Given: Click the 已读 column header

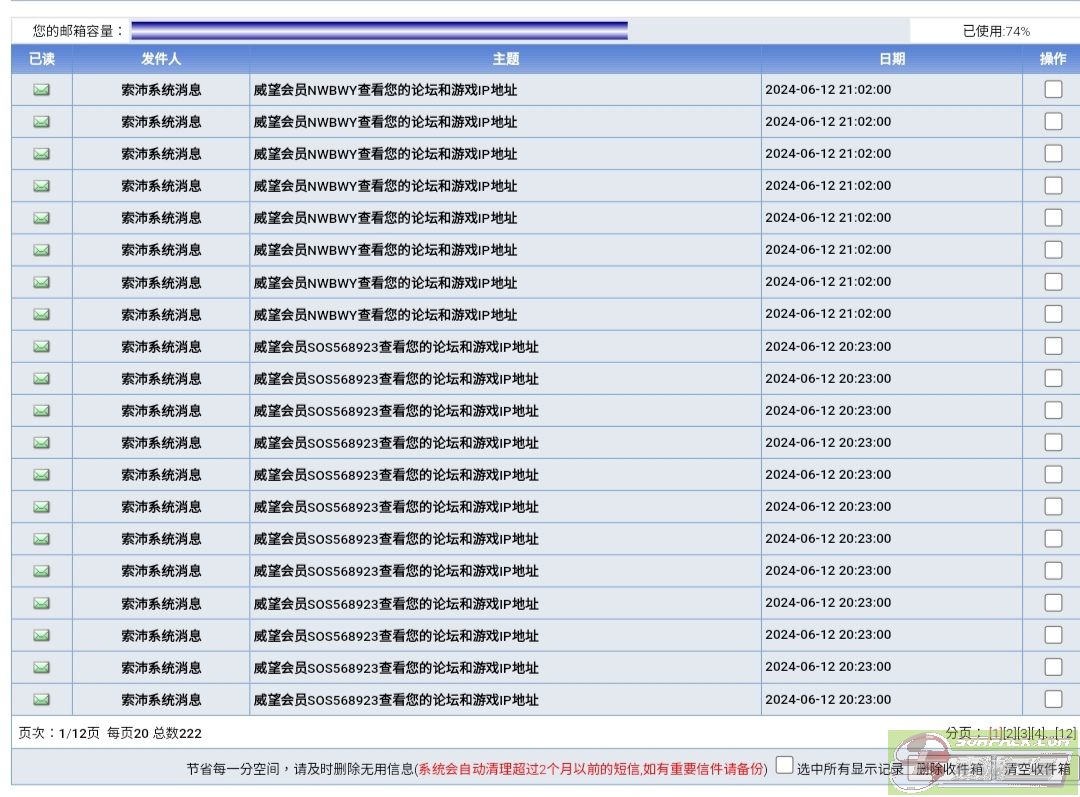Looking at the screenshot, I should pyautogui.click(x=41, y=59).
